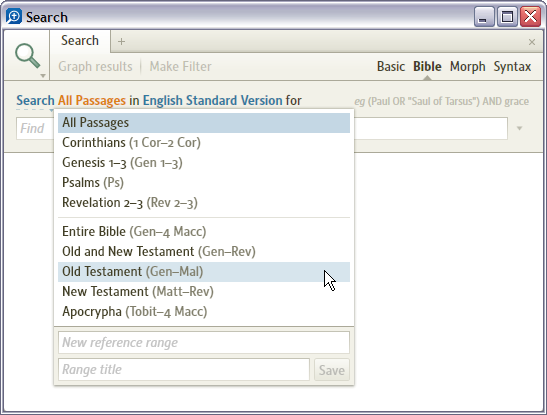Click into the Find search box
The image size is (547, 415).
point(262,128)
